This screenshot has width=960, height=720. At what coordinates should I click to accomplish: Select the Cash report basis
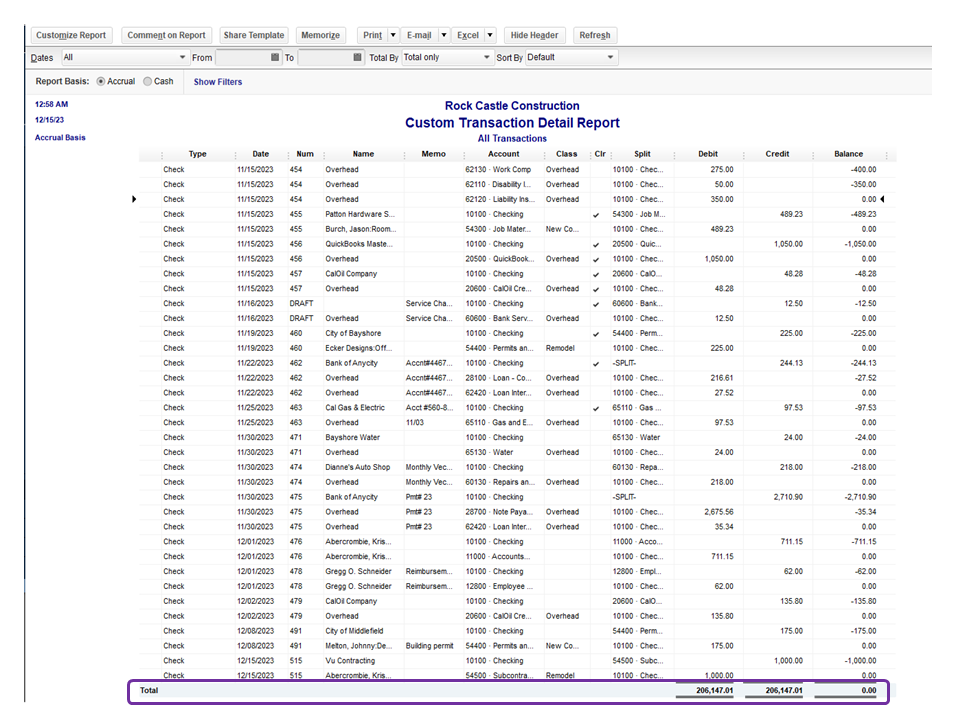pyautogui.click(x=148, y=82)
